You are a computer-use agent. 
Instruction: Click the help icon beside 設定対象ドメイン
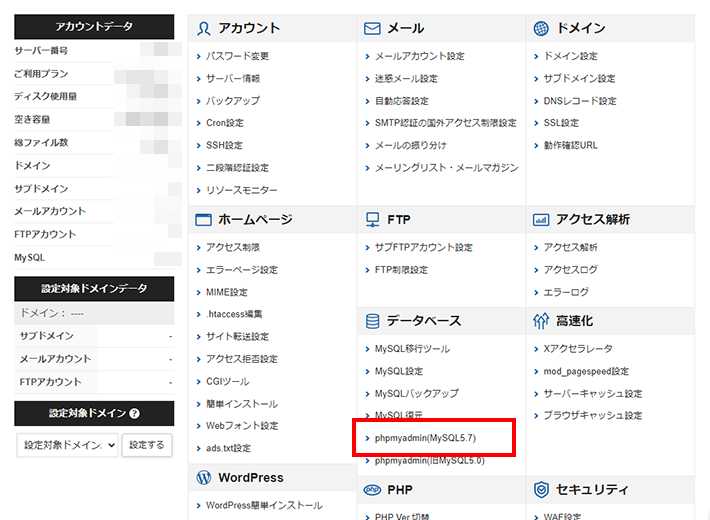tap(134, 414)
